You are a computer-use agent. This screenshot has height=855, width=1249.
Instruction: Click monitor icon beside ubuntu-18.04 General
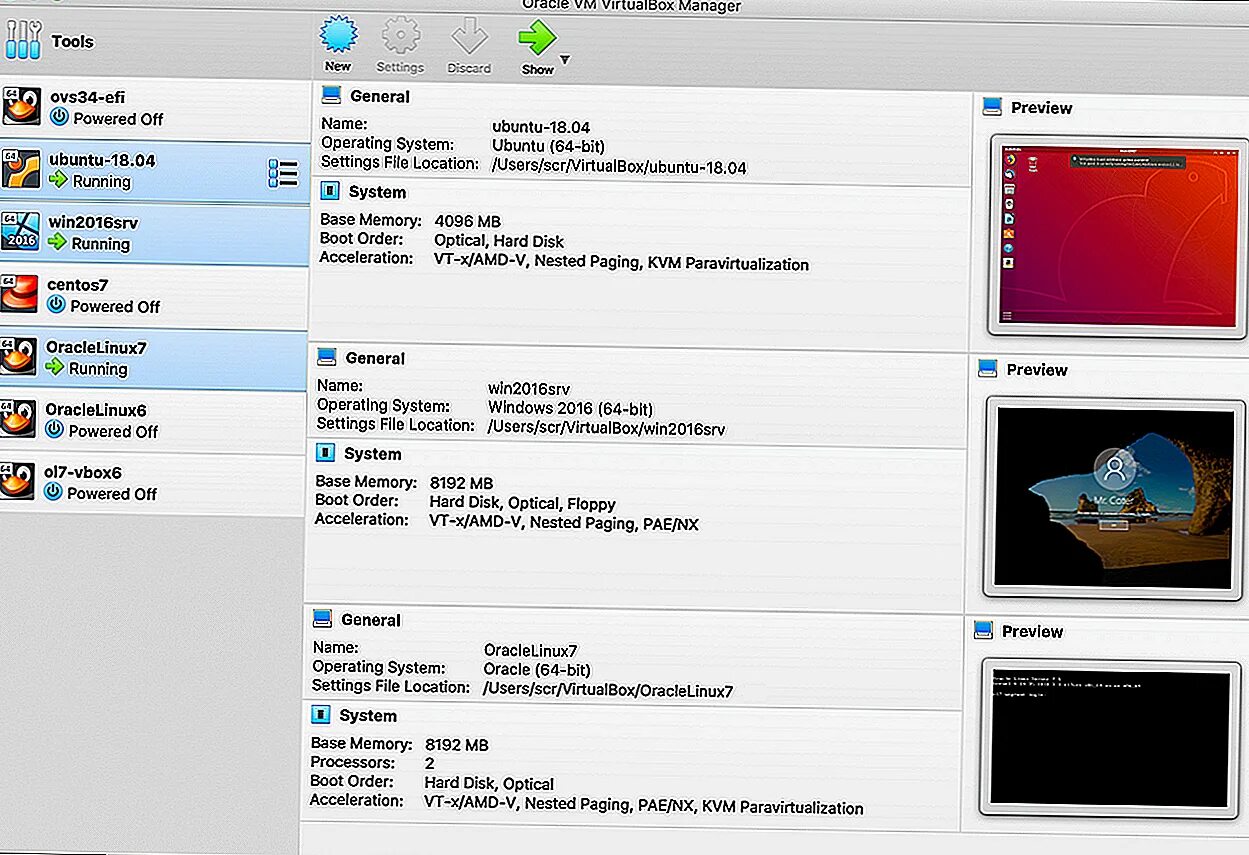[331, 96]
